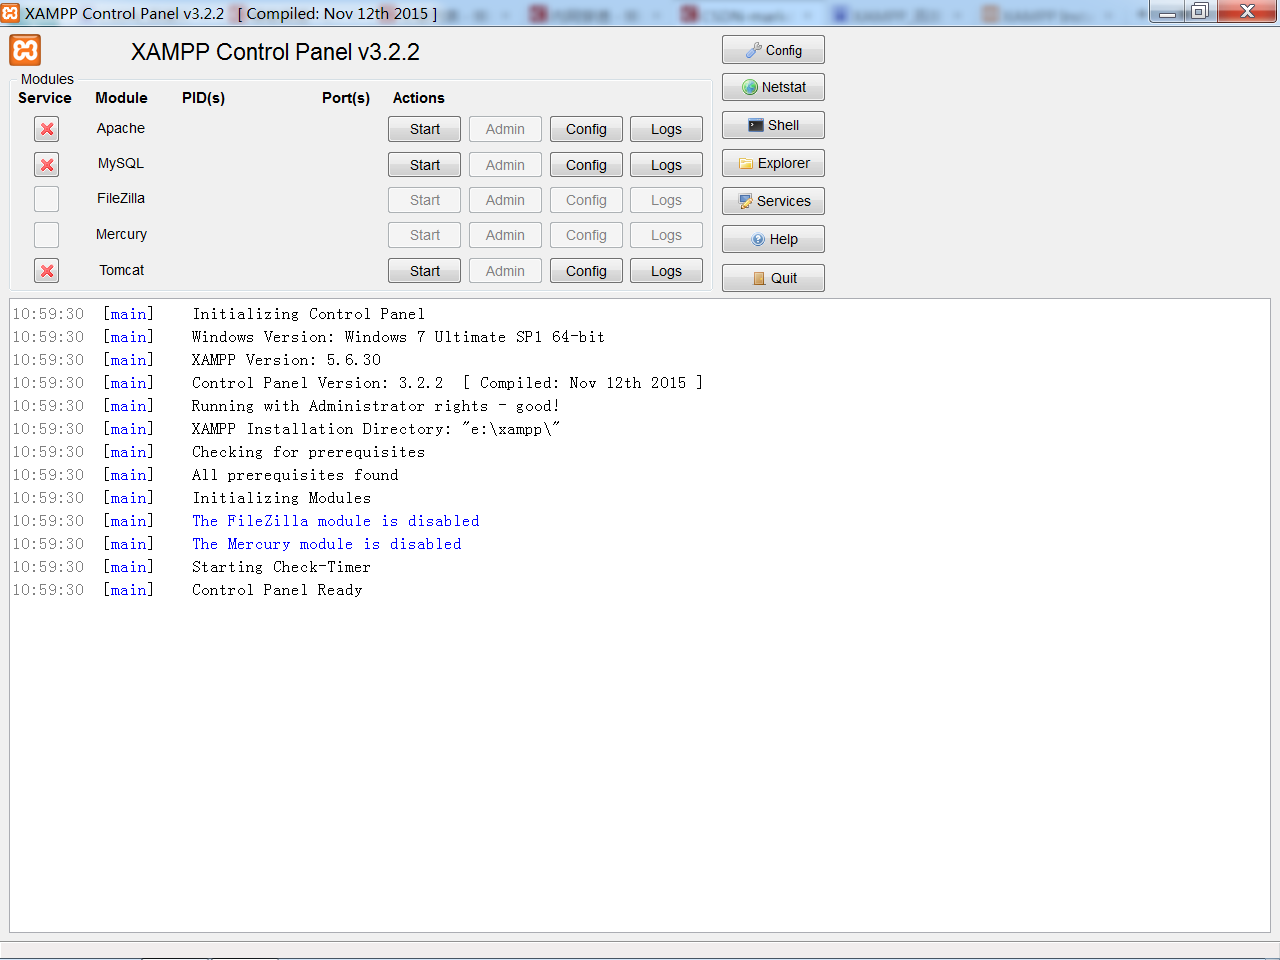
Task: Click 'Control Panel Ready' log line
Action: pos(277,590)
